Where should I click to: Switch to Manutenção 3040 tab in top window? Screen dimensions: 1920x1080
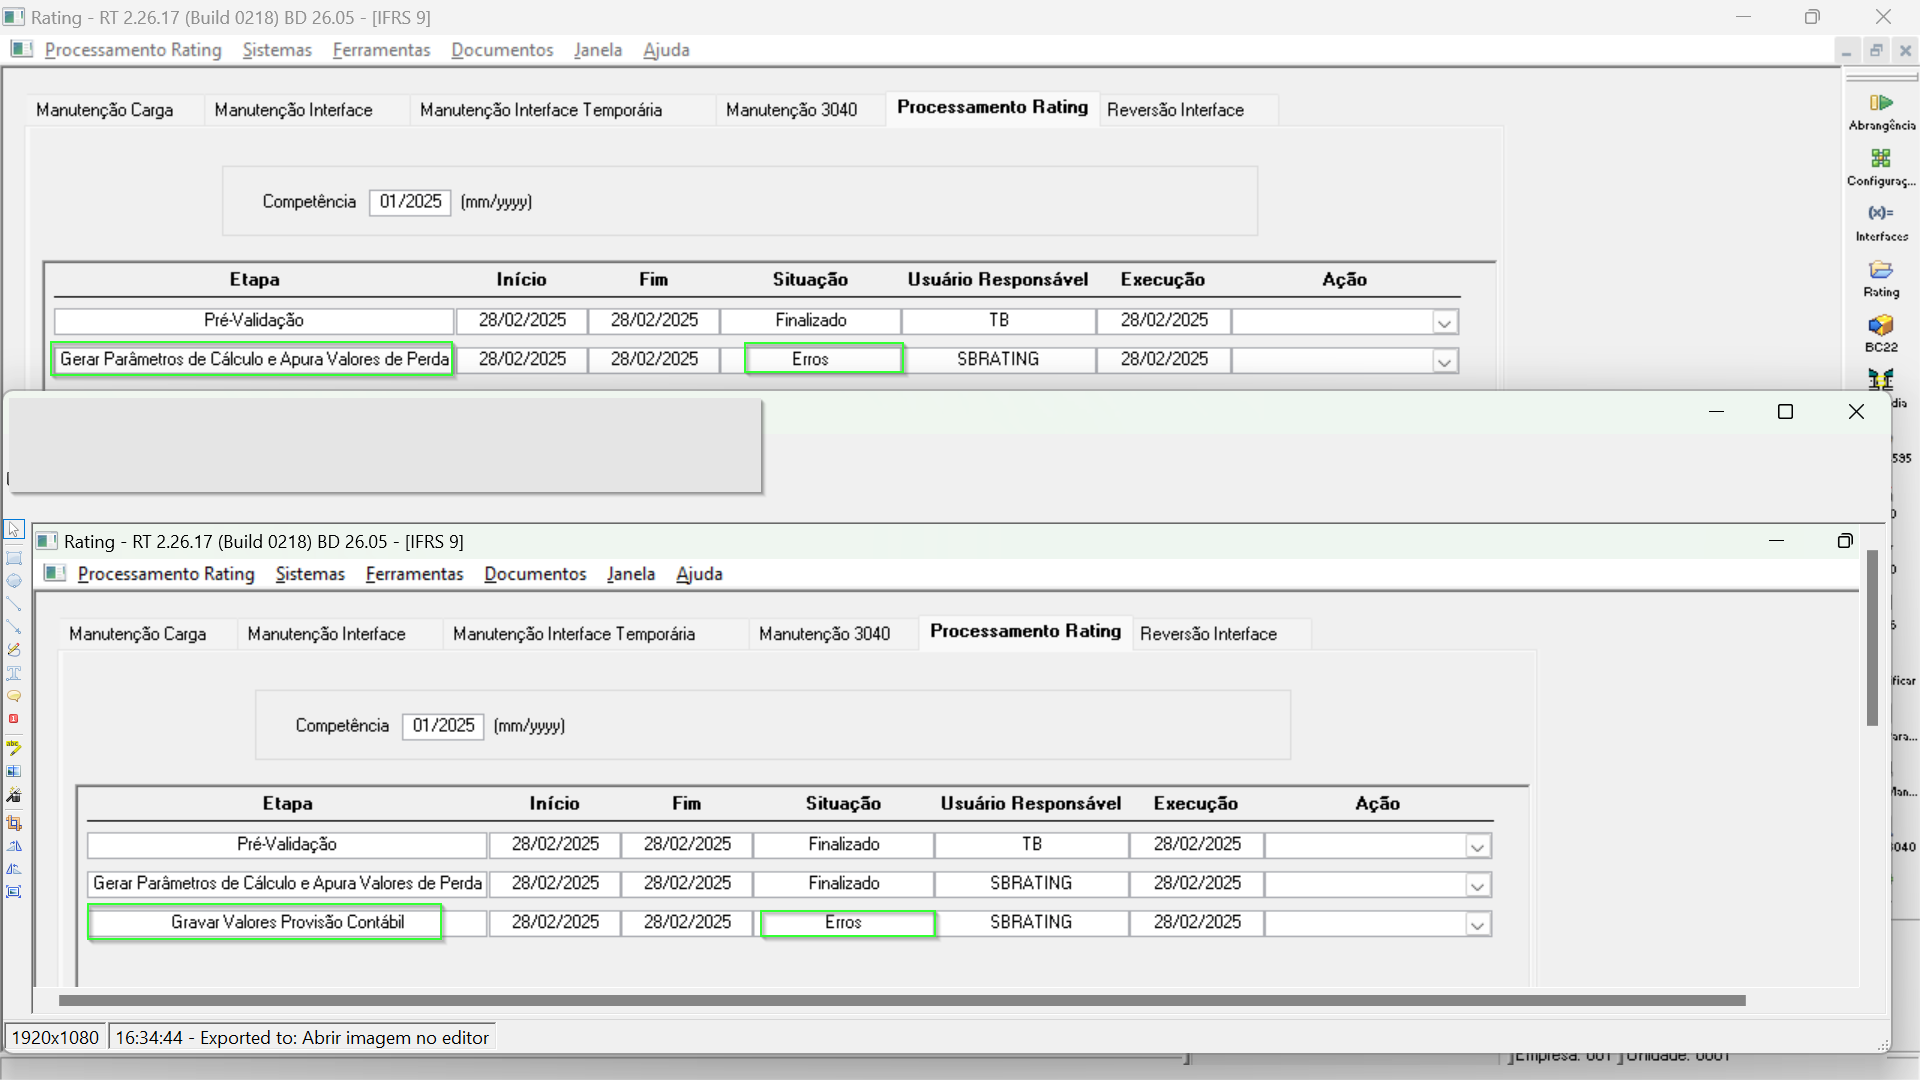[x=791, y=110]
